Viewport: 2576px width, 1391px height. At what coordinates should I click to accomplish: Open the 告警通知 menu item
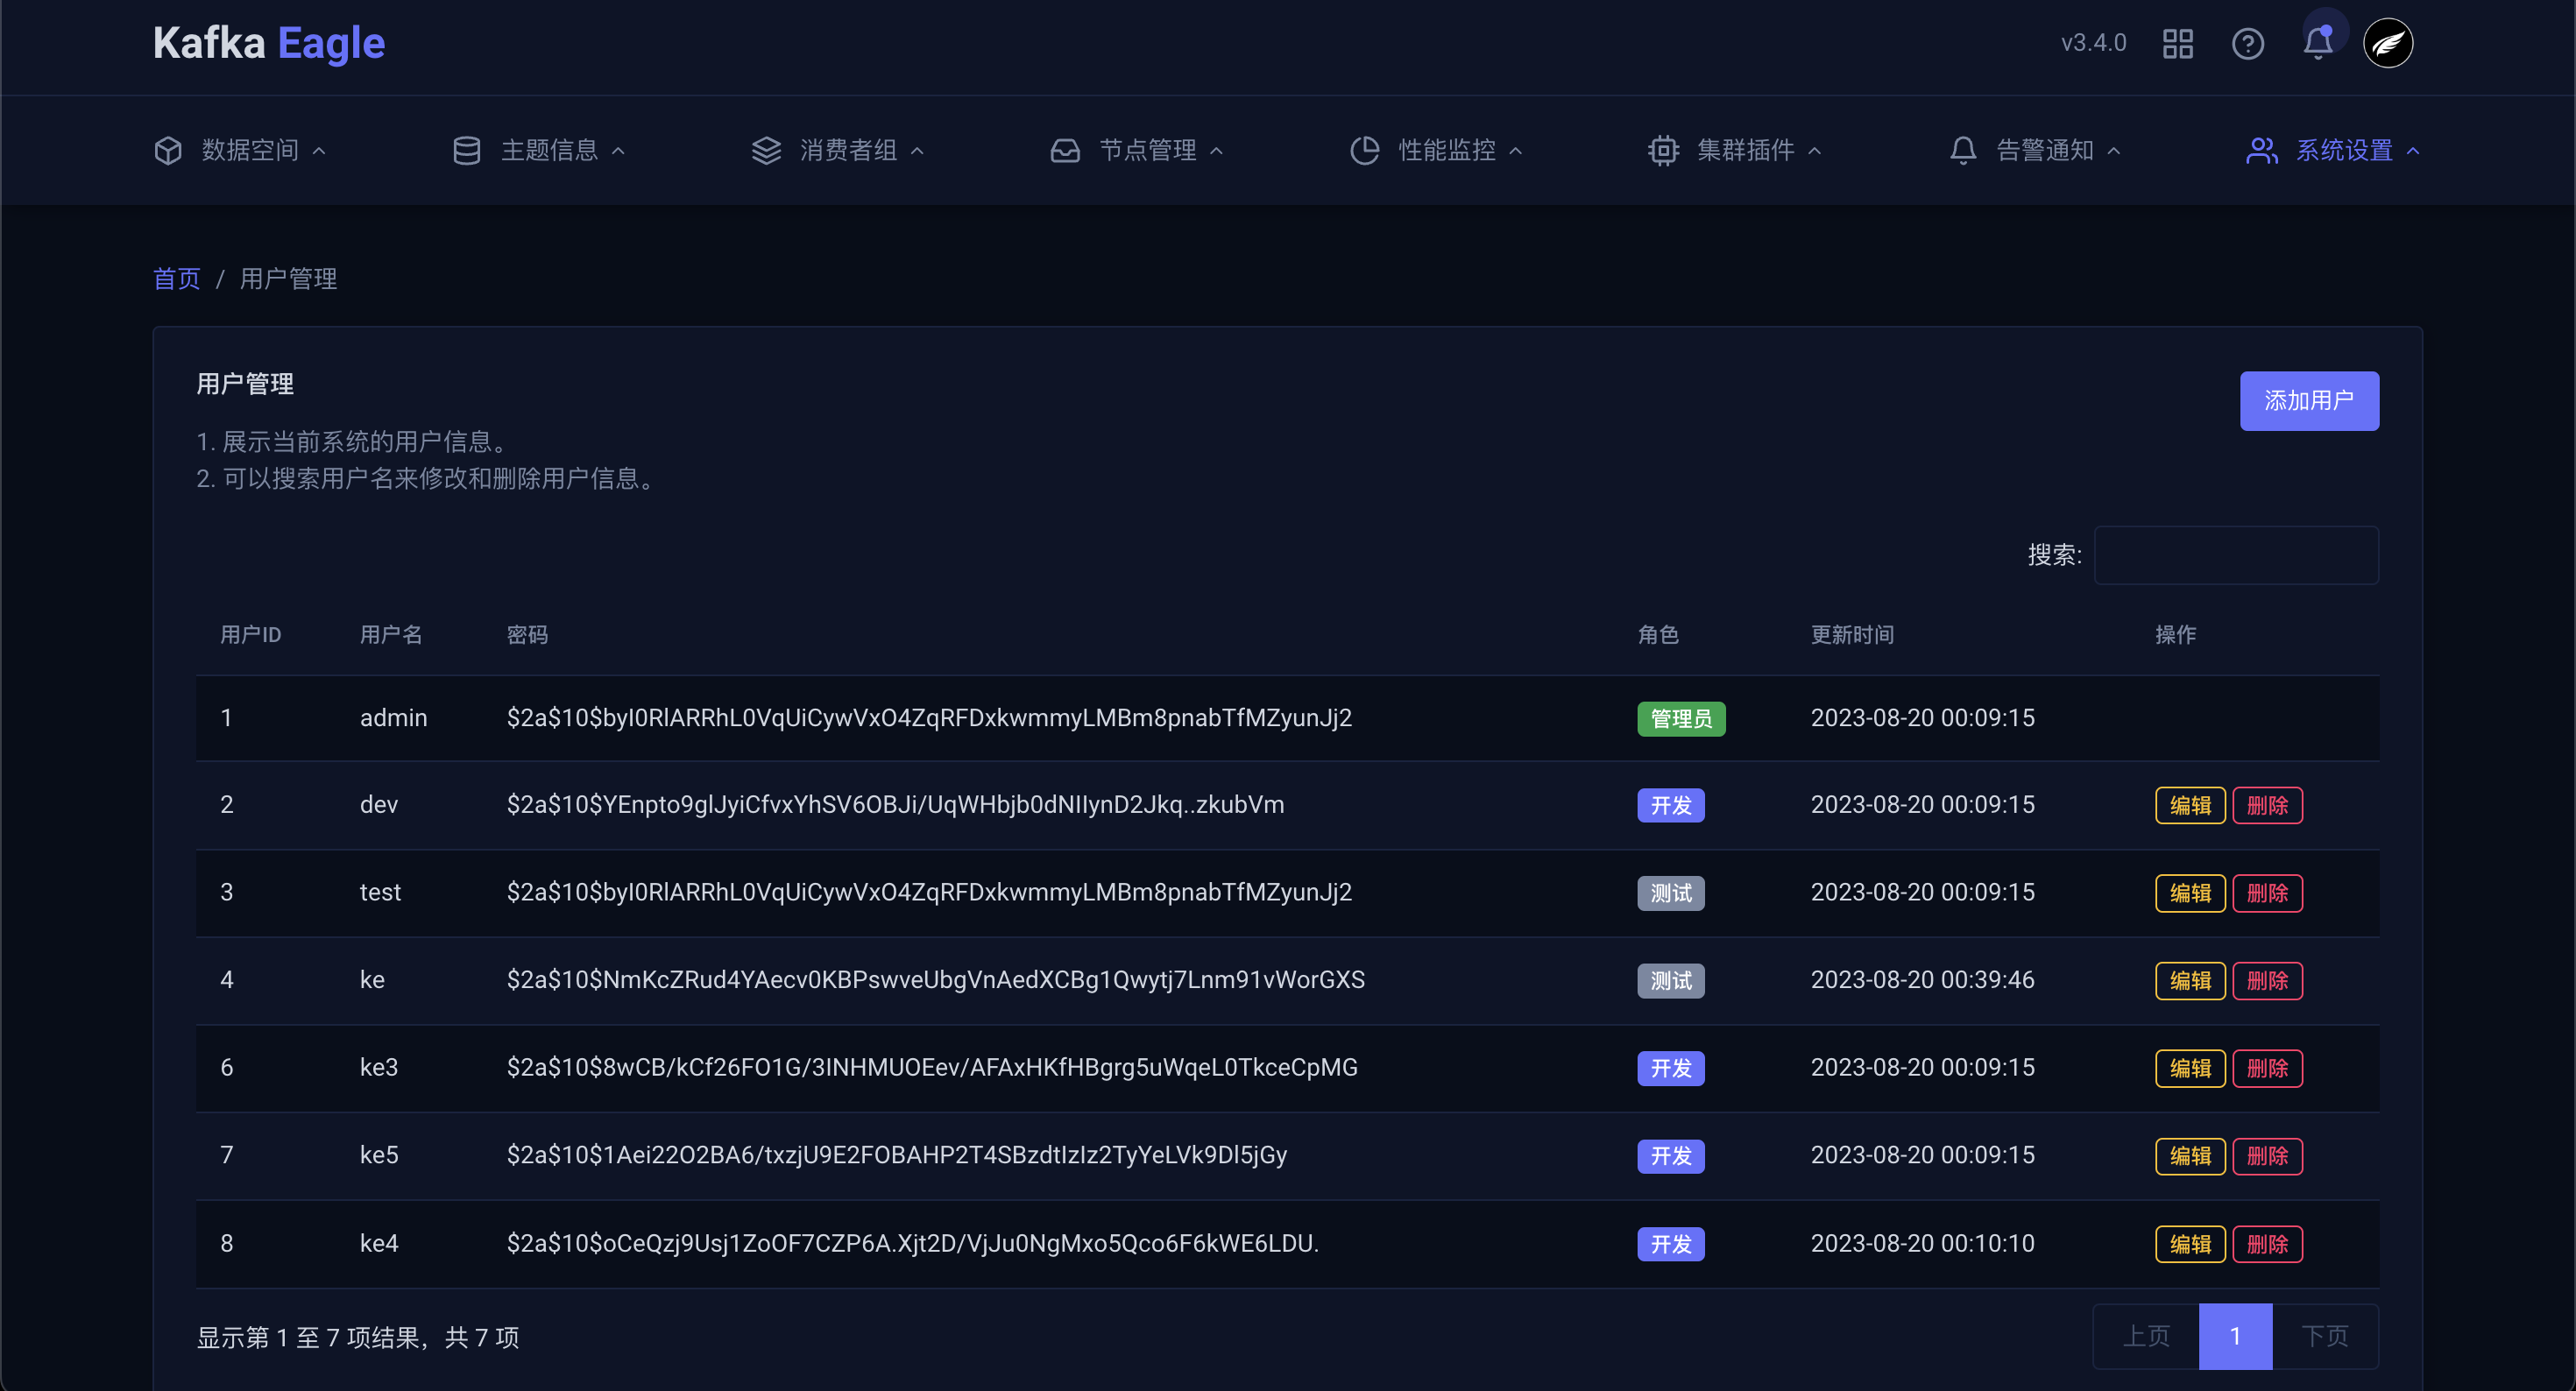(x=2044, y=151)
